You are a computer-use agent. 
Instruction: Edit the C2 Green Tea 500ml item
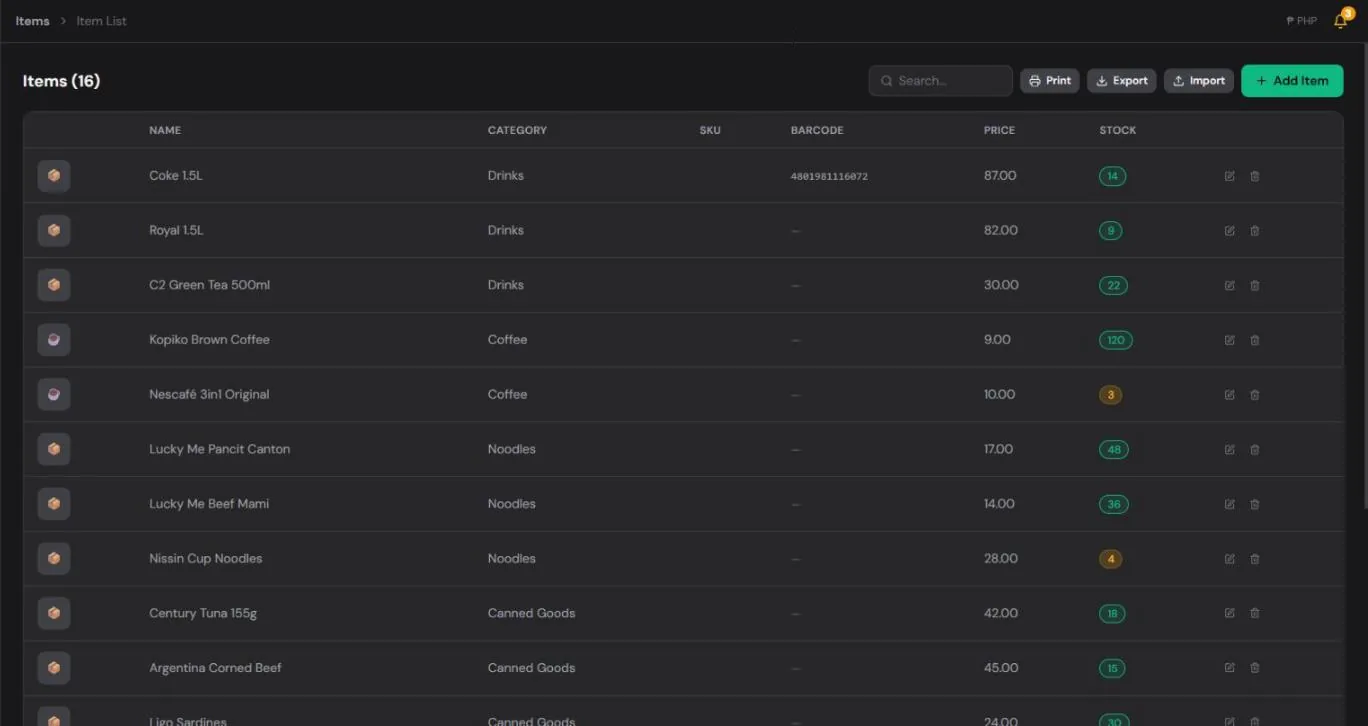pos(1229,286)
